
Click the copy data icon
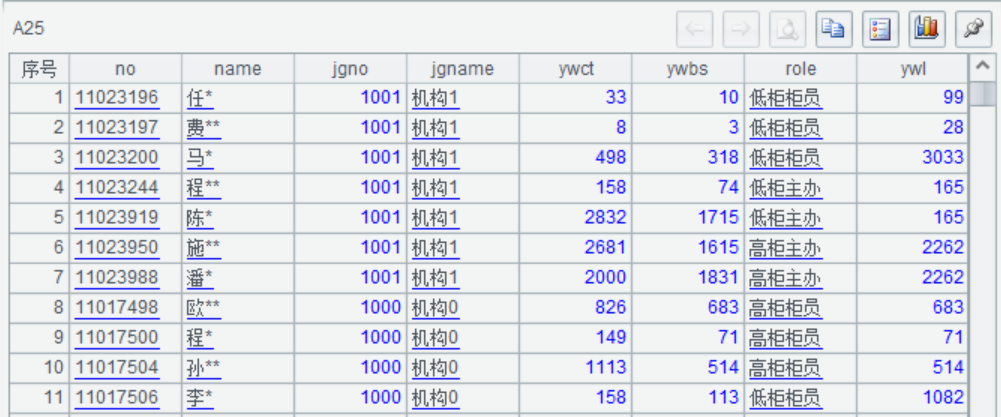coord(833,29)
